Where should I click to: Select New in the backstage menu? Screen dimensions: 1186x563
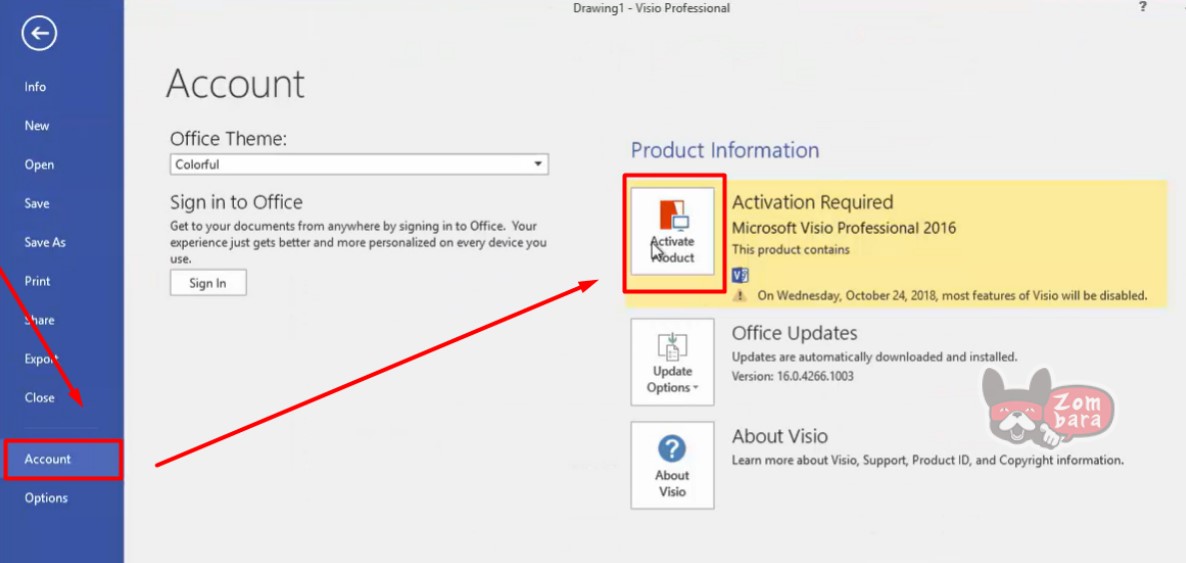[36, 126]
